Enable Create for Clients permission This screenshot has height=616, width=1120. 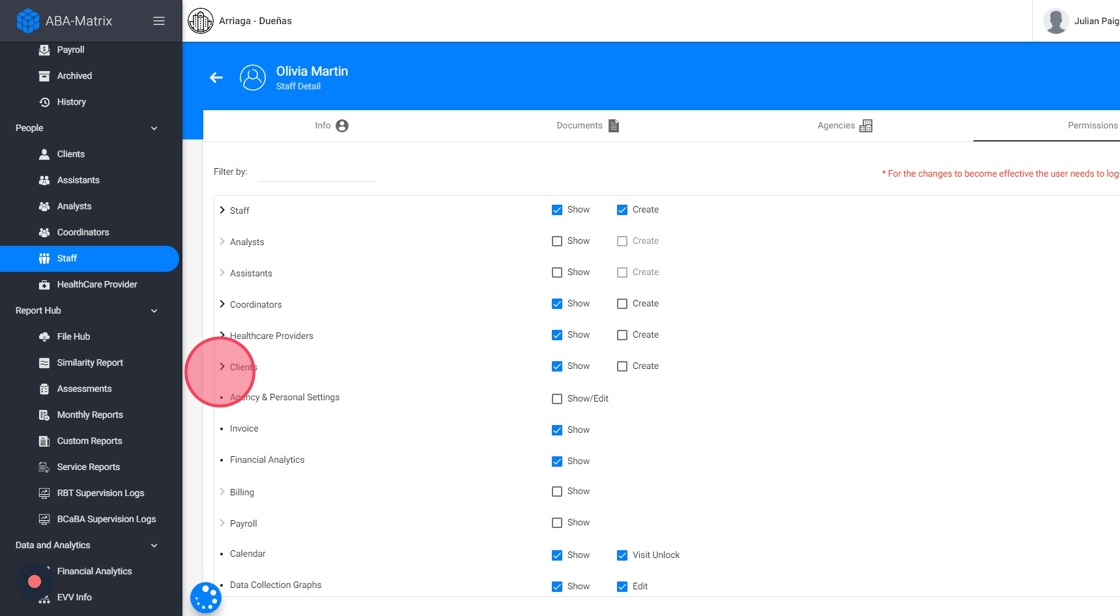pyautogui.click(x=622, y=367)
